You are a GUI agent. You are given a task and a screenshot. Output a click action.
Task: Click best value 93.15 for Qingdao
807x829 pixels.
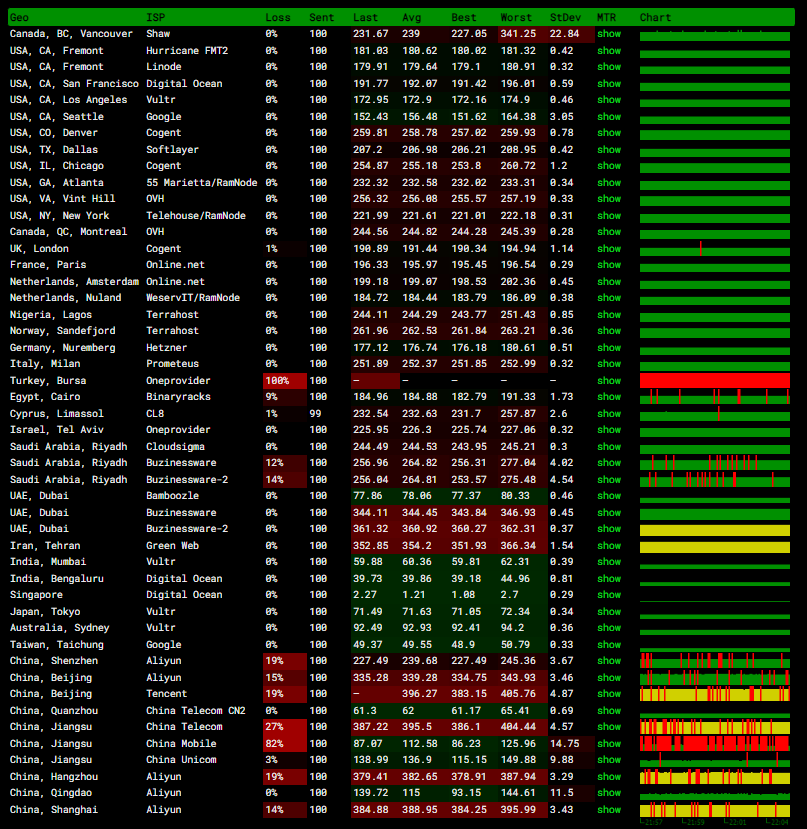pyautogui.click(x=466, y=793)
